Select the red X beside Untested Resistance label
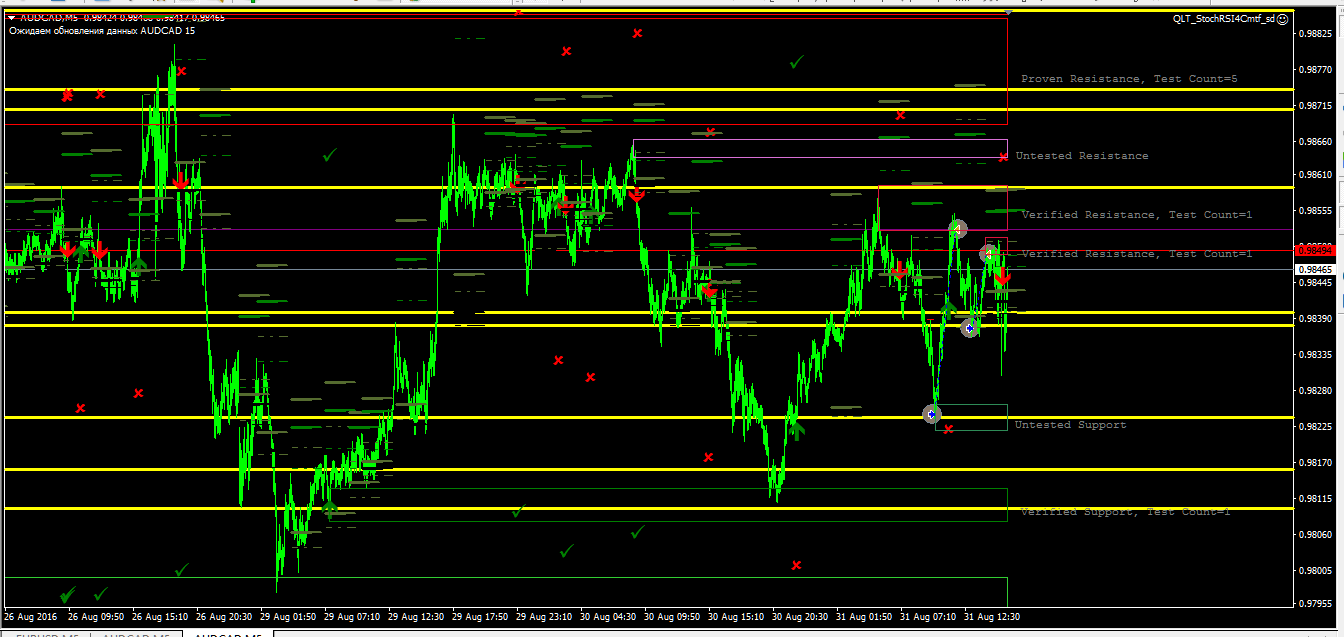The height and width of the screenshot is (637, 1344). (1003, 157)
